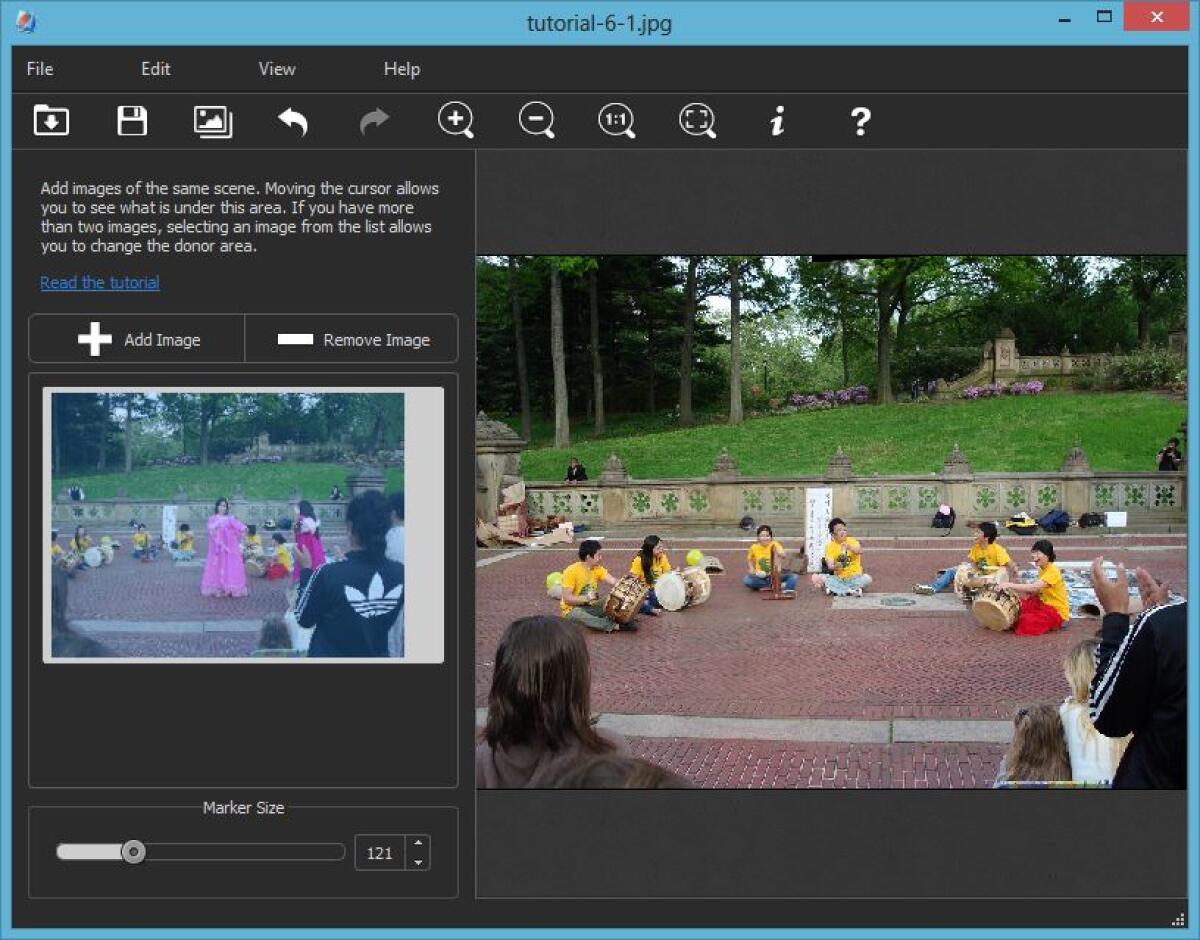The width and height of the screenshot is (1200, 940).
Task: Save the current project
Action: click(x=132, y=120)
